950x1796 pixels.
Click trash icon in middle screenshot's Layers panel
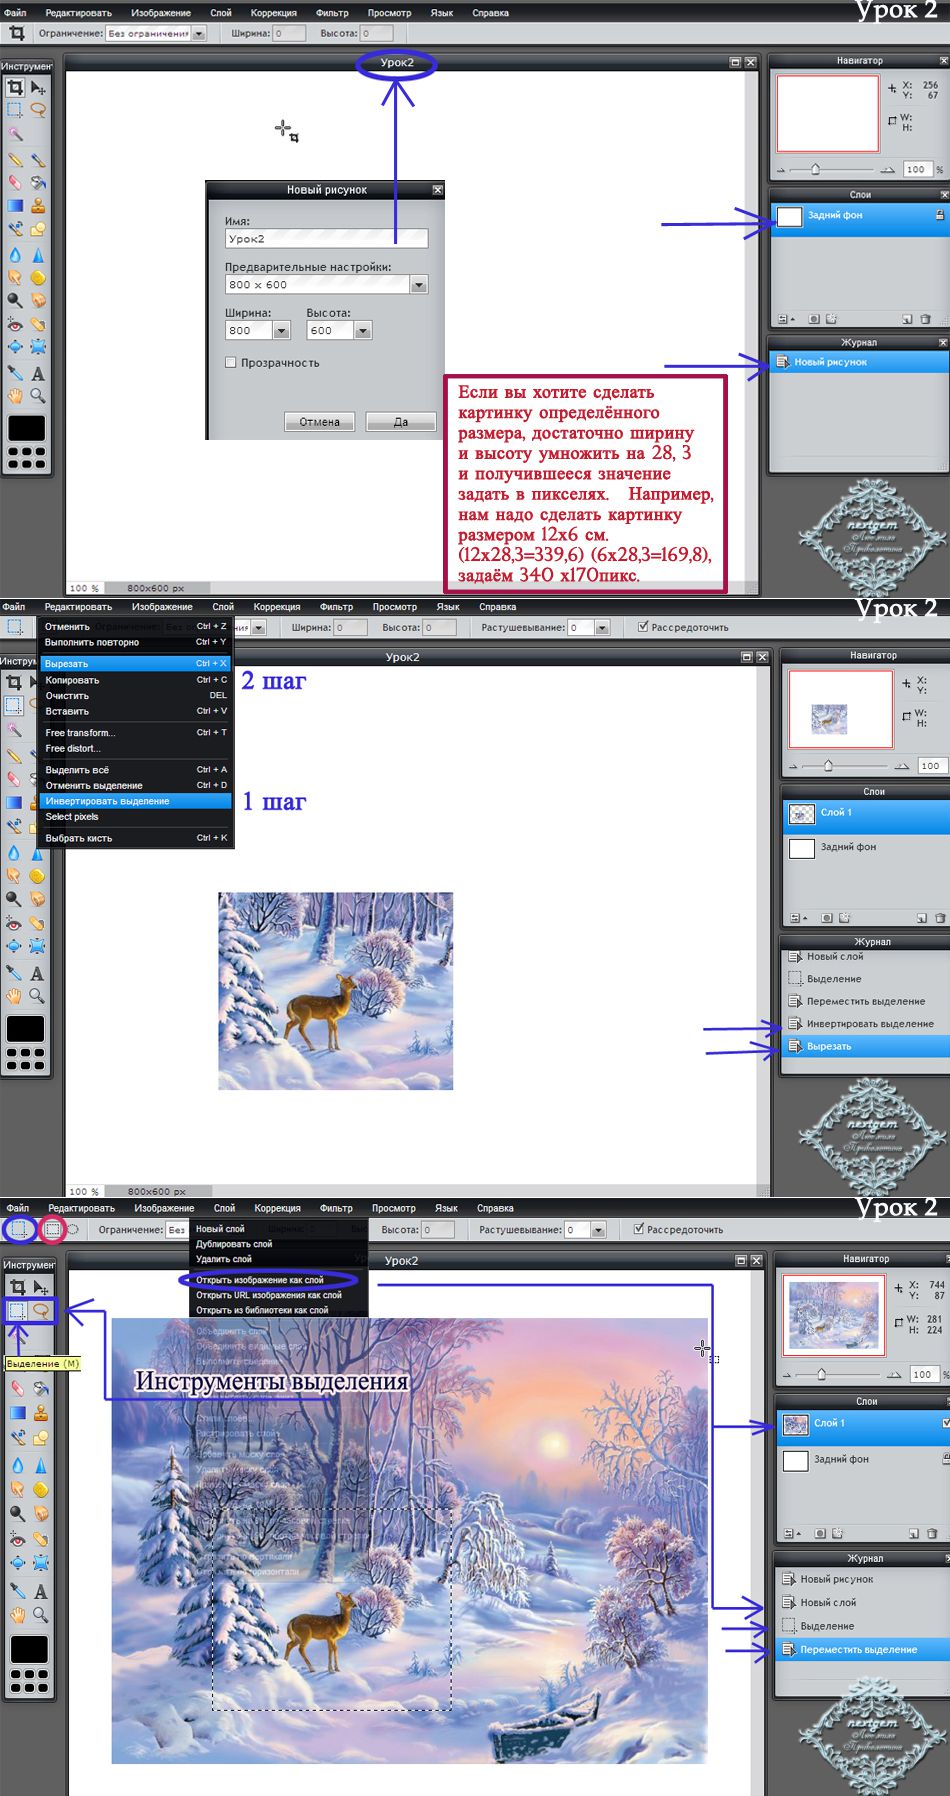point(939,917)
